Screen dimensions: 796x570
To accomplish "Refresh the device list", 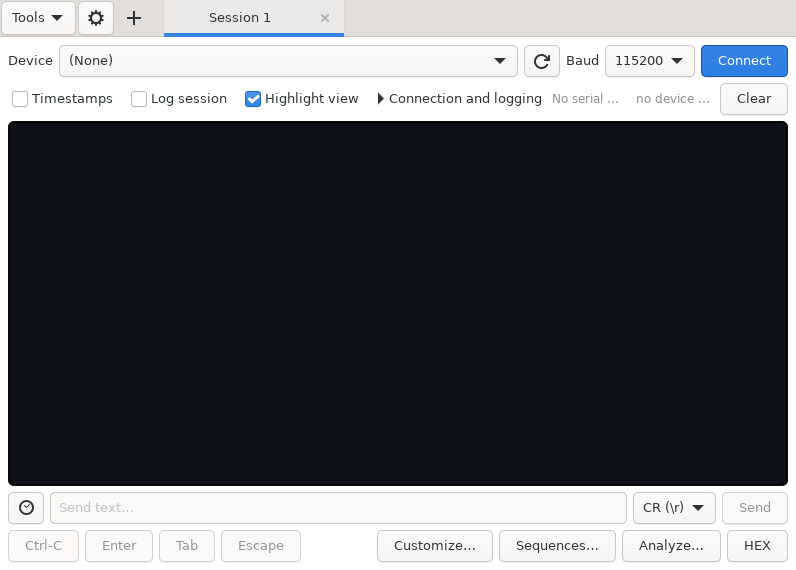I will [542, 61].
